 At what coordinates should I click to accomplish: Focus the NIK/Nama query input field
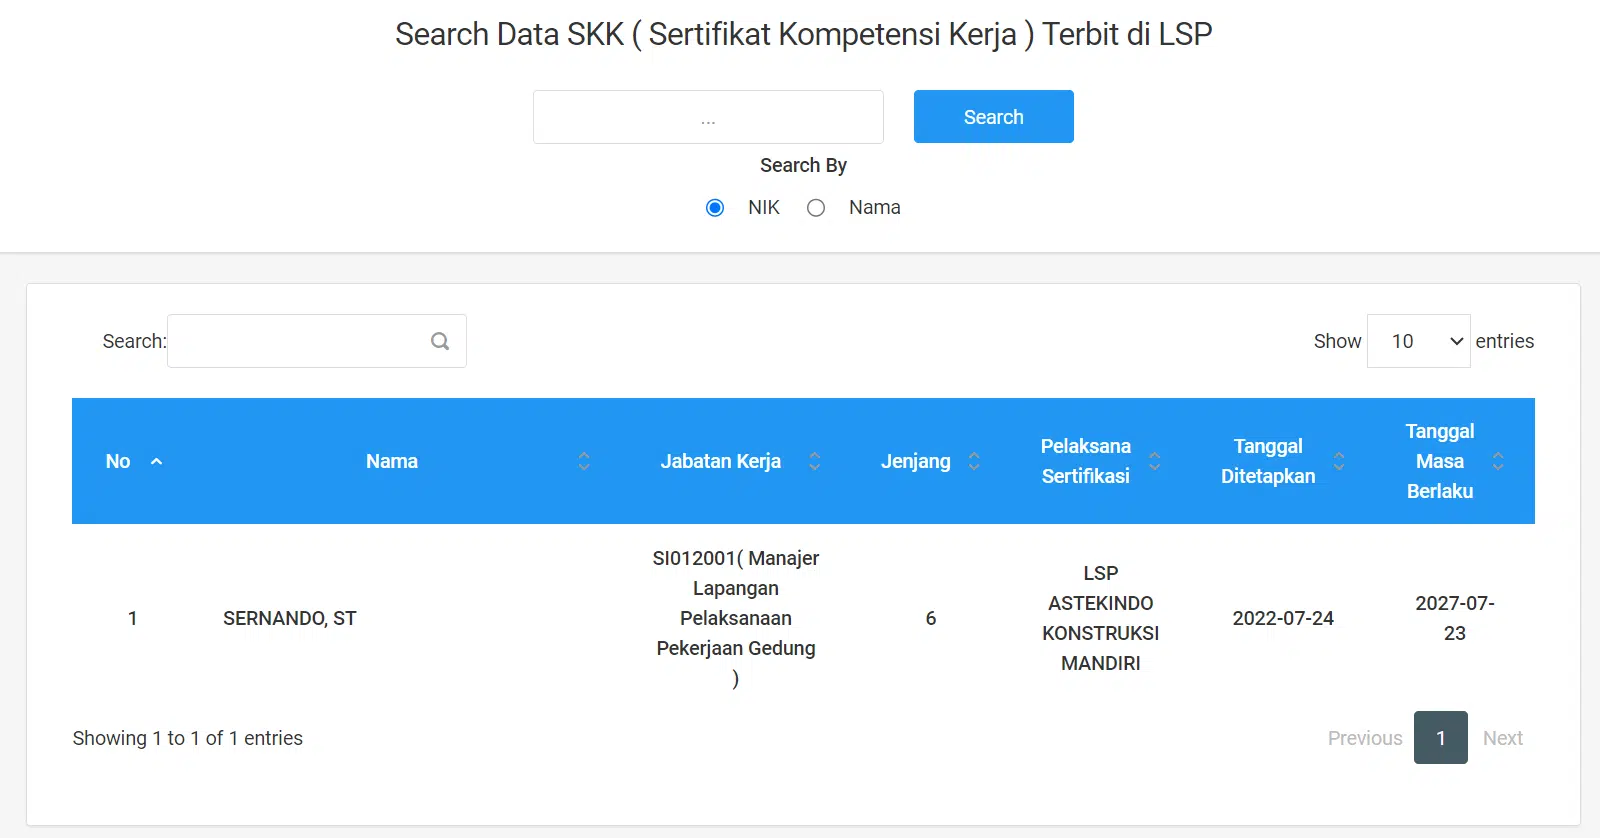pyautogui.click(x=708, y=117)
